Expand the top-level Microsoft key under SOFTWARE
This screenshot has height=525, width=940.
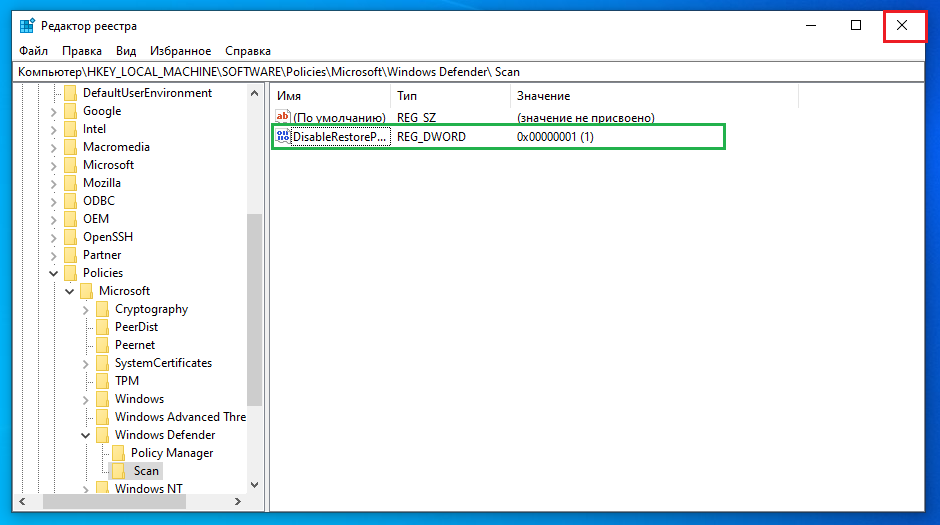coord(53,165)
